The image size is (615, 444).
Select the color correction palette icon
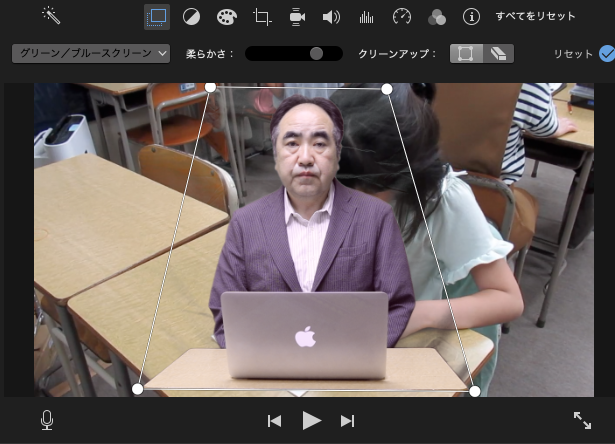[x=227, y=17]
